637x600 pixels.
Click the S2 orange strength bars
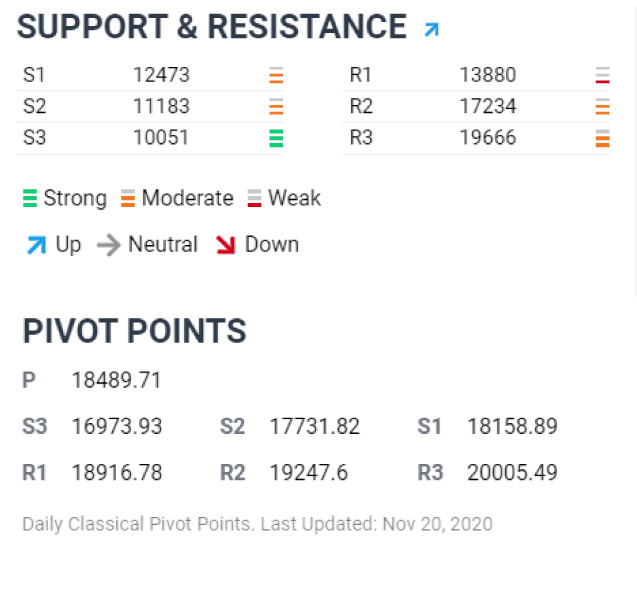276,106
